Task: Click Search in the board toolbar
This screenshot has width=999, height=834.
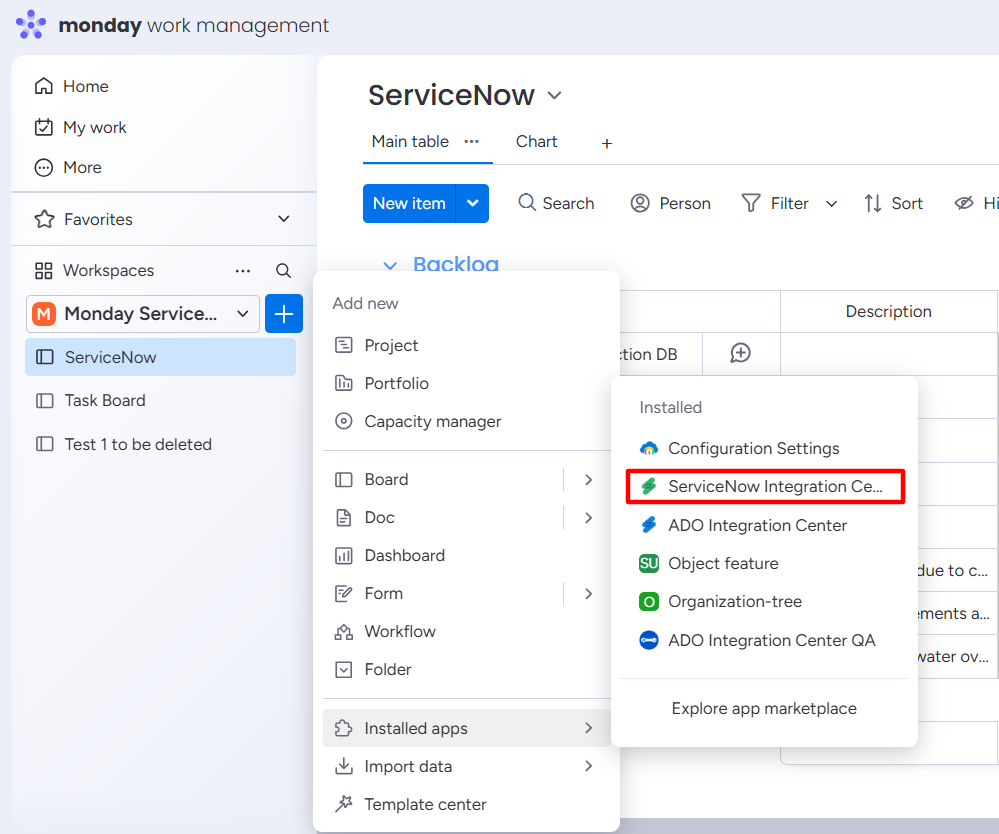Action: pyautogui.click(x=556, y=203)
